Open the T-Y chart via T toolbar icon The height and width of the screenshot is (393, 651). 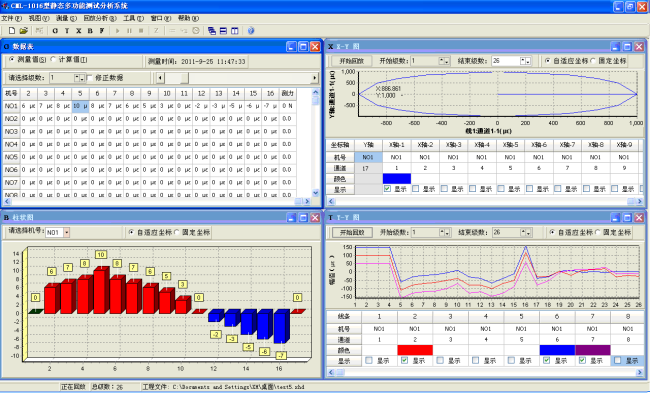(x=66, y=30)
